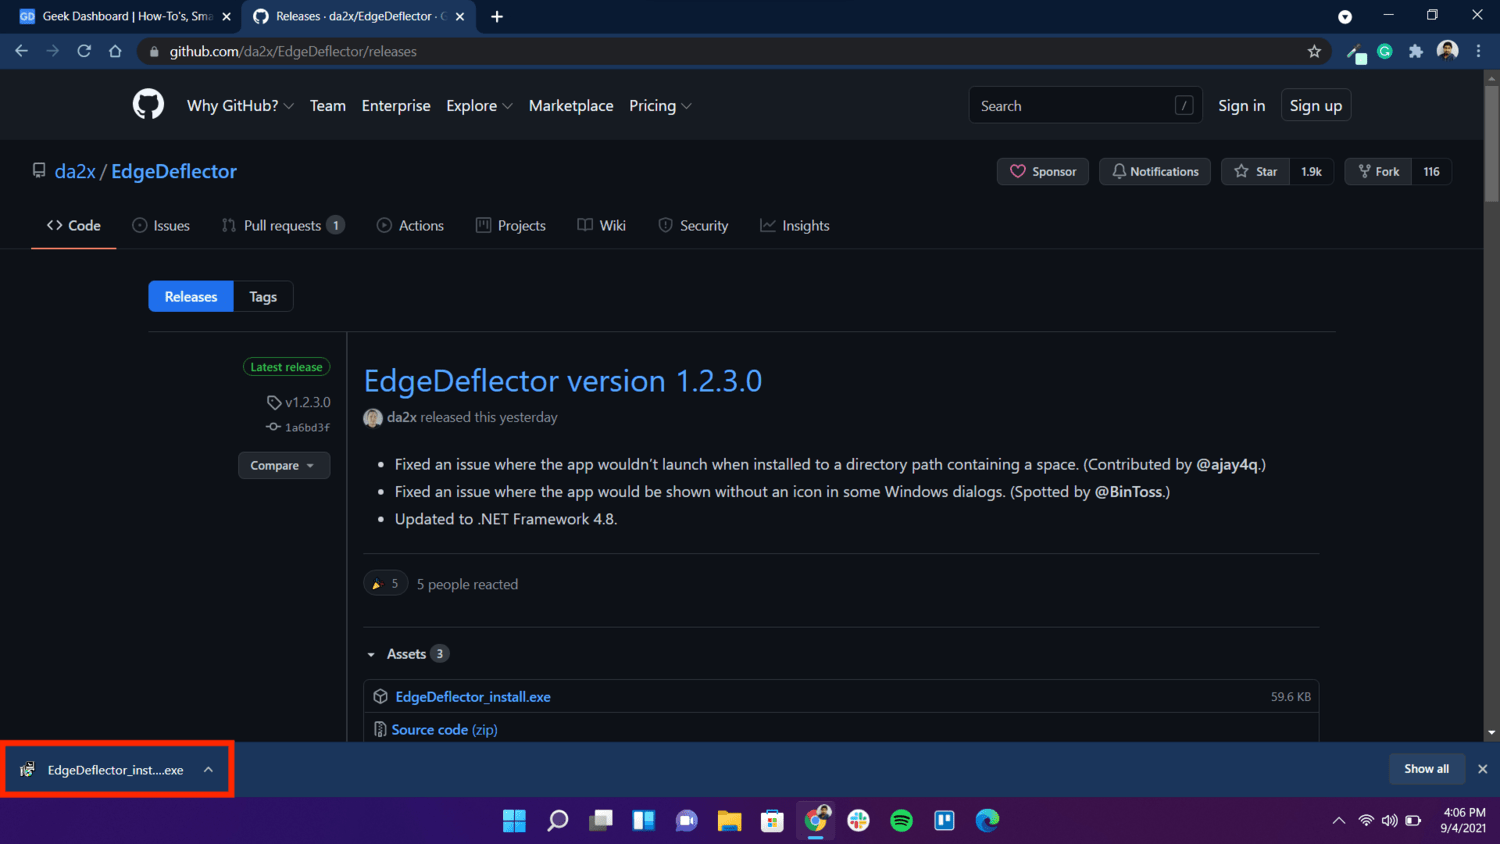Click Sign in

tap(1241, 105)
